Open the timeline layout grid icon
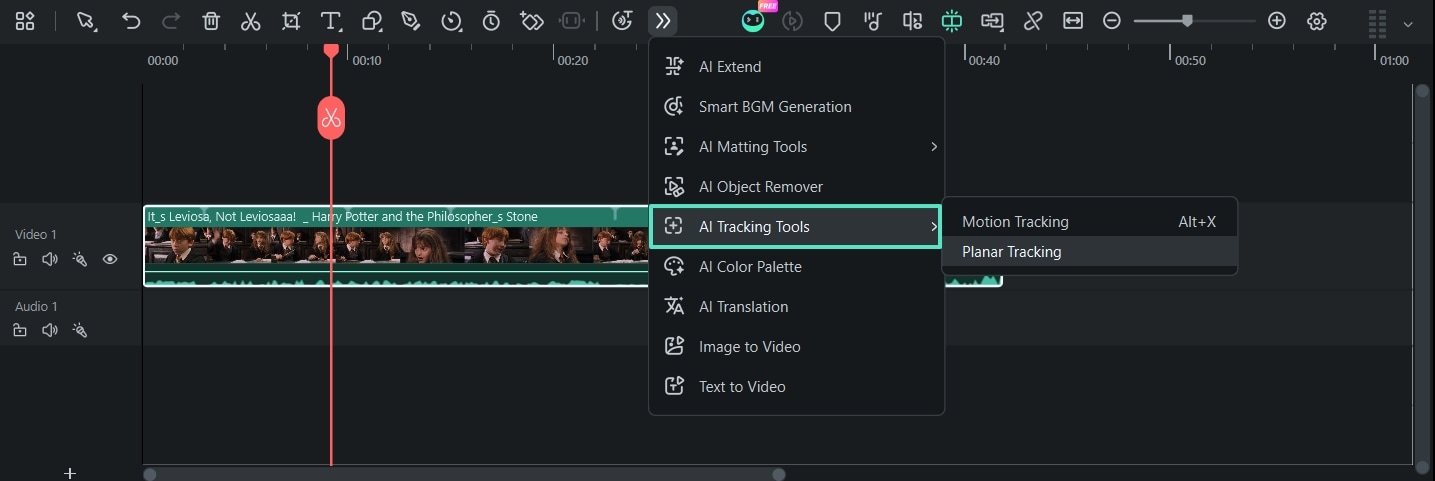This screenshot has width=1435, height=481. coord(25,21)
